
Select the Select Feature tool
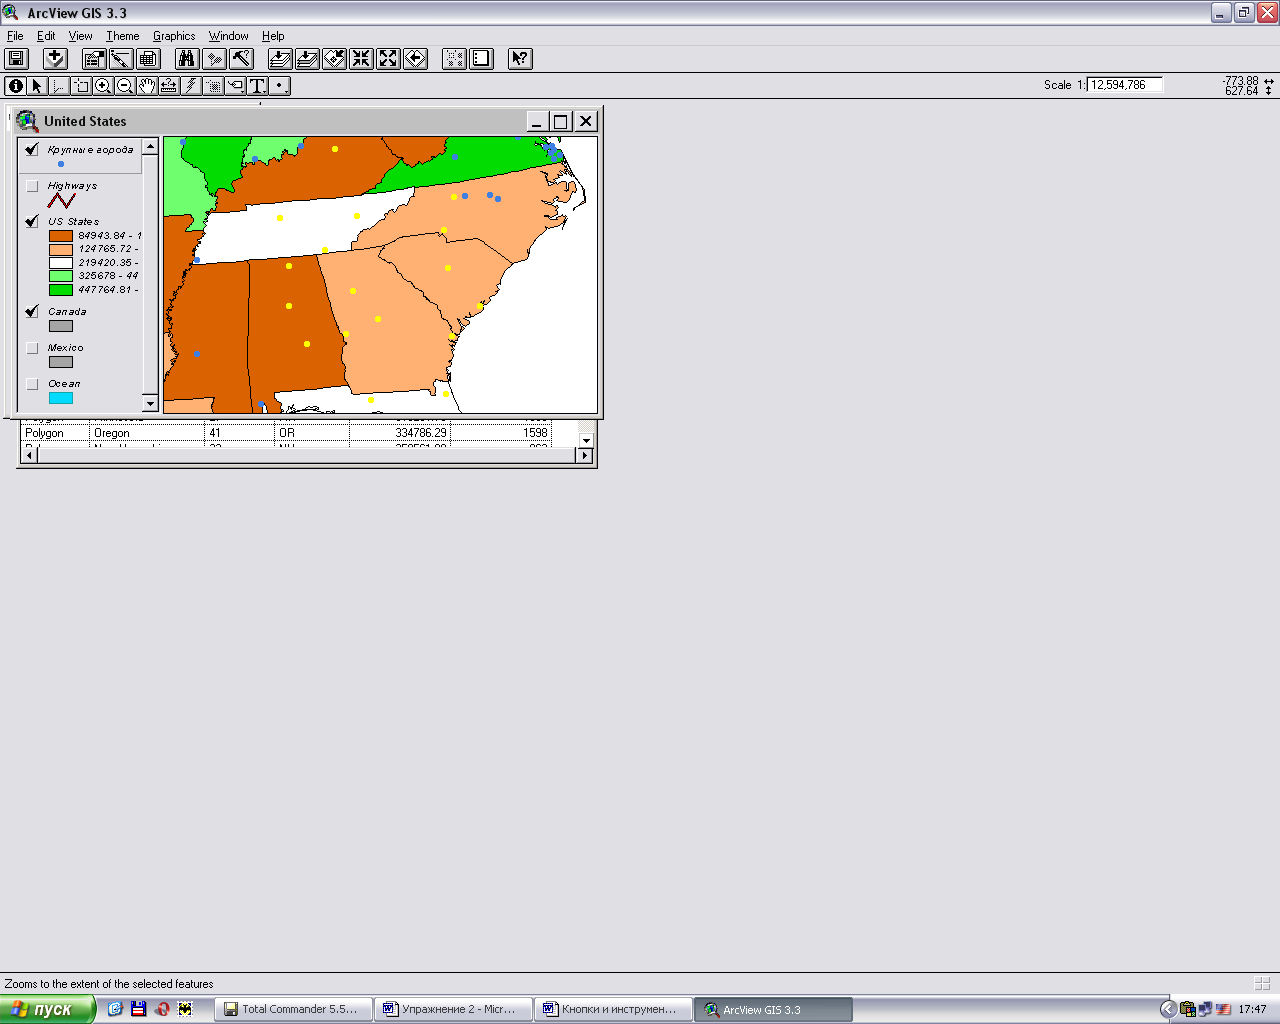pyautogui.click(x=81, y=86)
